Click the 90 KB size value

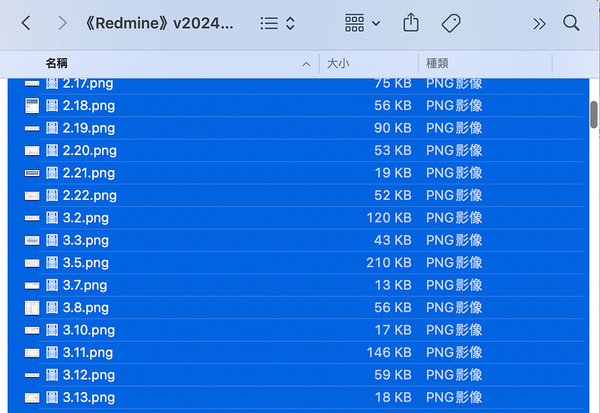coord(393,128)
